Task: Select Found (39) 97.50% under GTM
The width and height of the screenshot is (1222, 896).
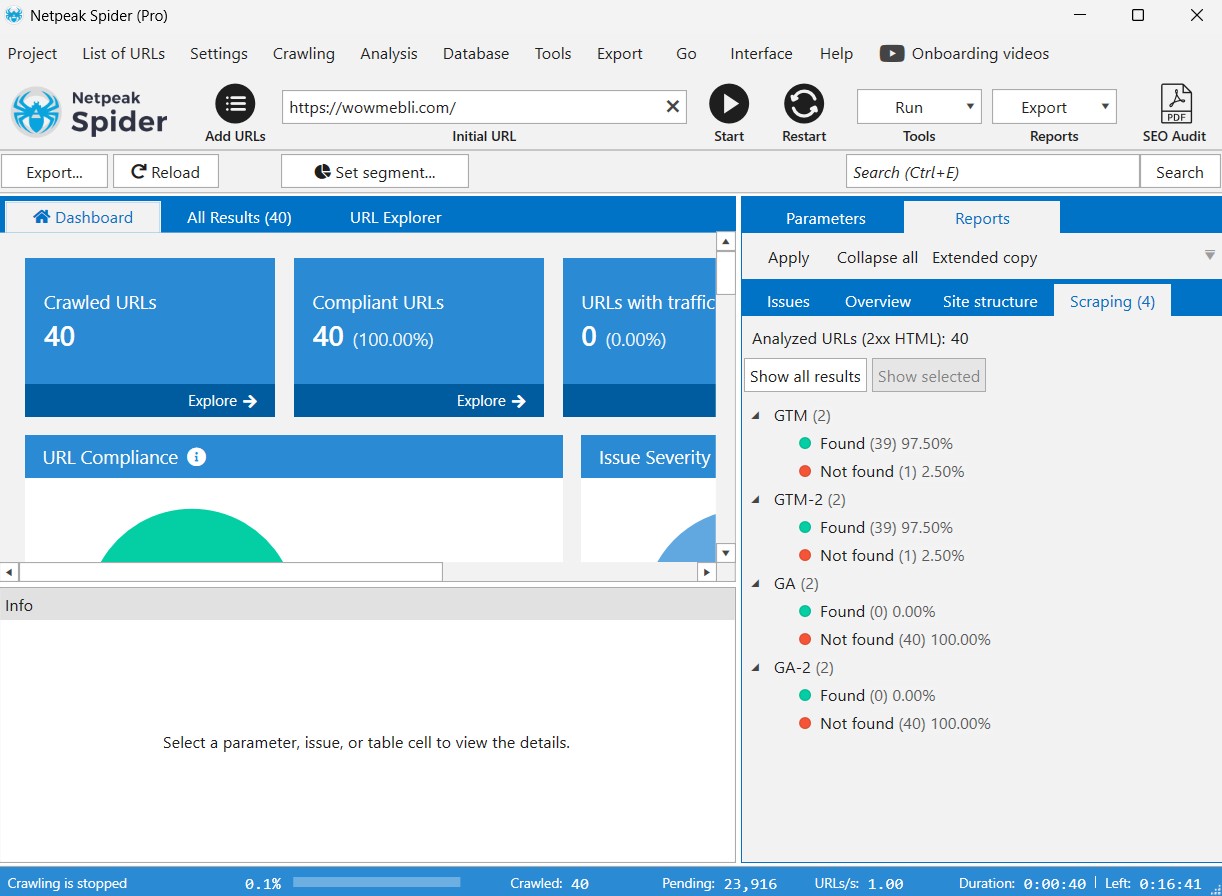Action: pos(886,443)
